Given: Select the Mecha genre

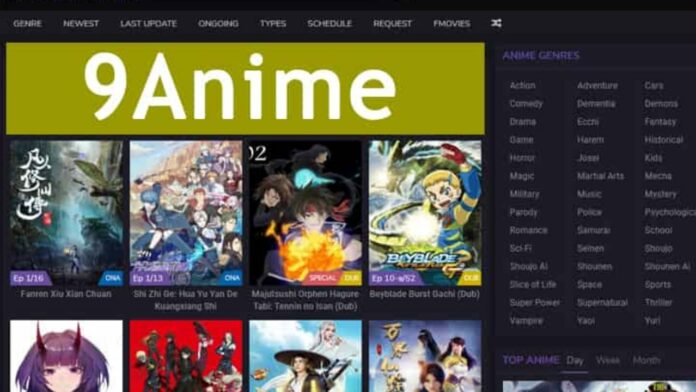Looking at the screenshot, I should [x=658, y=176].
